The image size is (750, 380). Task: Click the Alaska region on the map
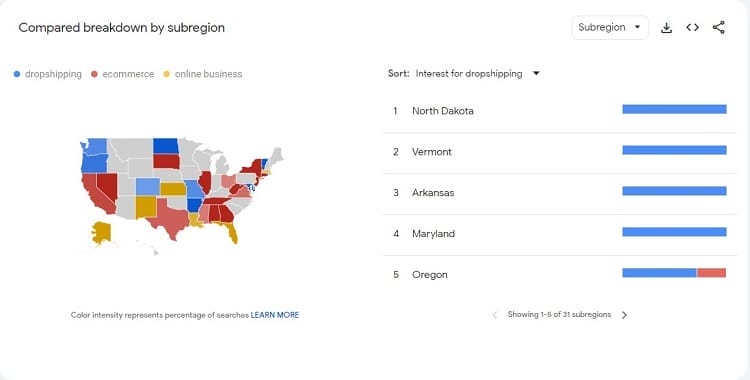101,233
